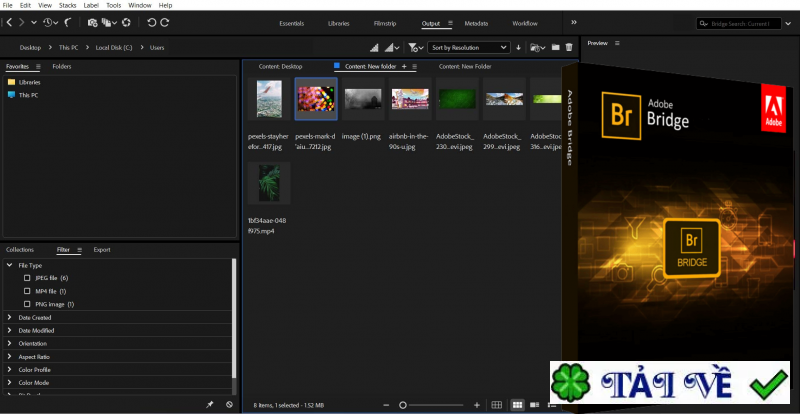Enable the MP4 file filter checkbox
The width and height of the screenshot is (800, 414).
pyautogui.click(x=27, y=290)
